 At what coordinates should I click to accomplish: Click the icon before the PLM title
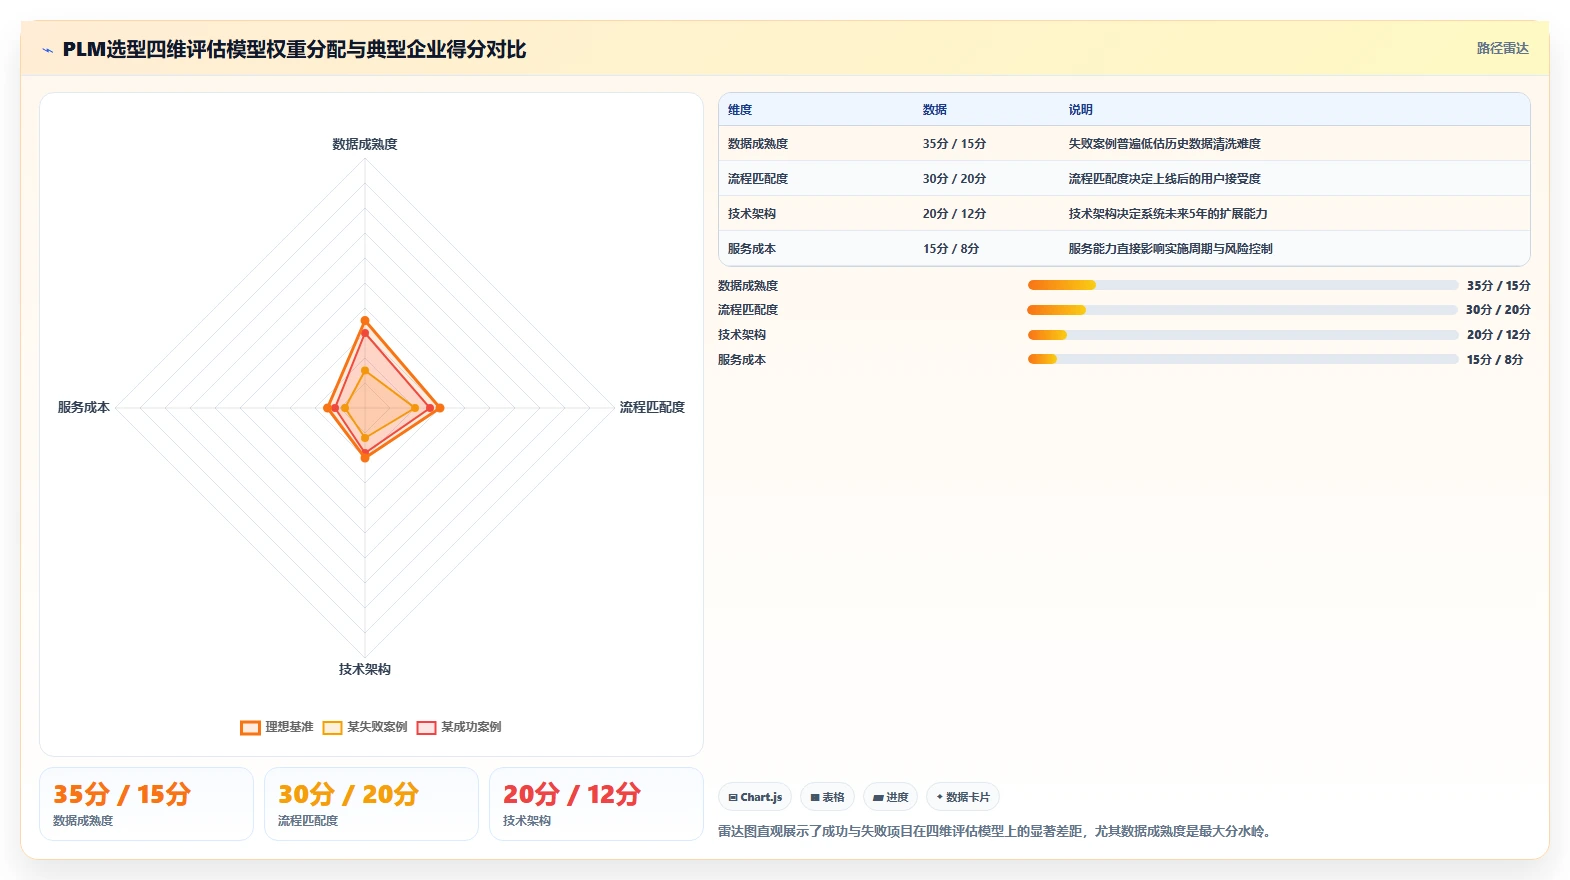tap(47, 50)
